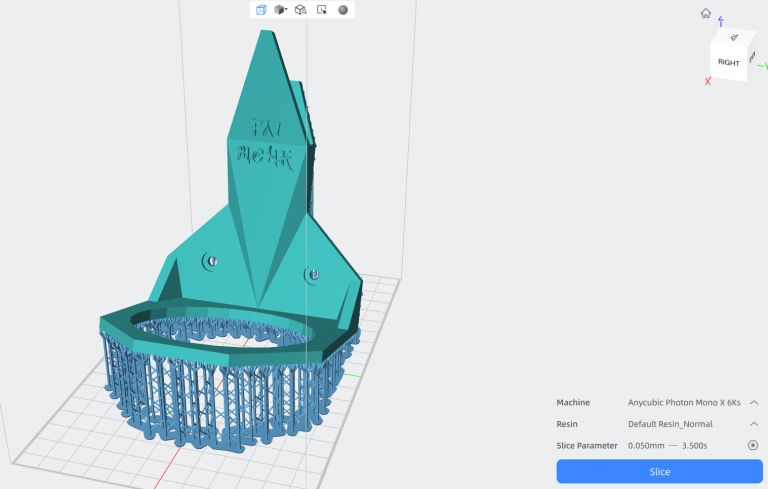The height and width of the screenshot is (489, 768).
Task: Open Slice Parameter settings circle icon
Action: click(x=752, y=445)
